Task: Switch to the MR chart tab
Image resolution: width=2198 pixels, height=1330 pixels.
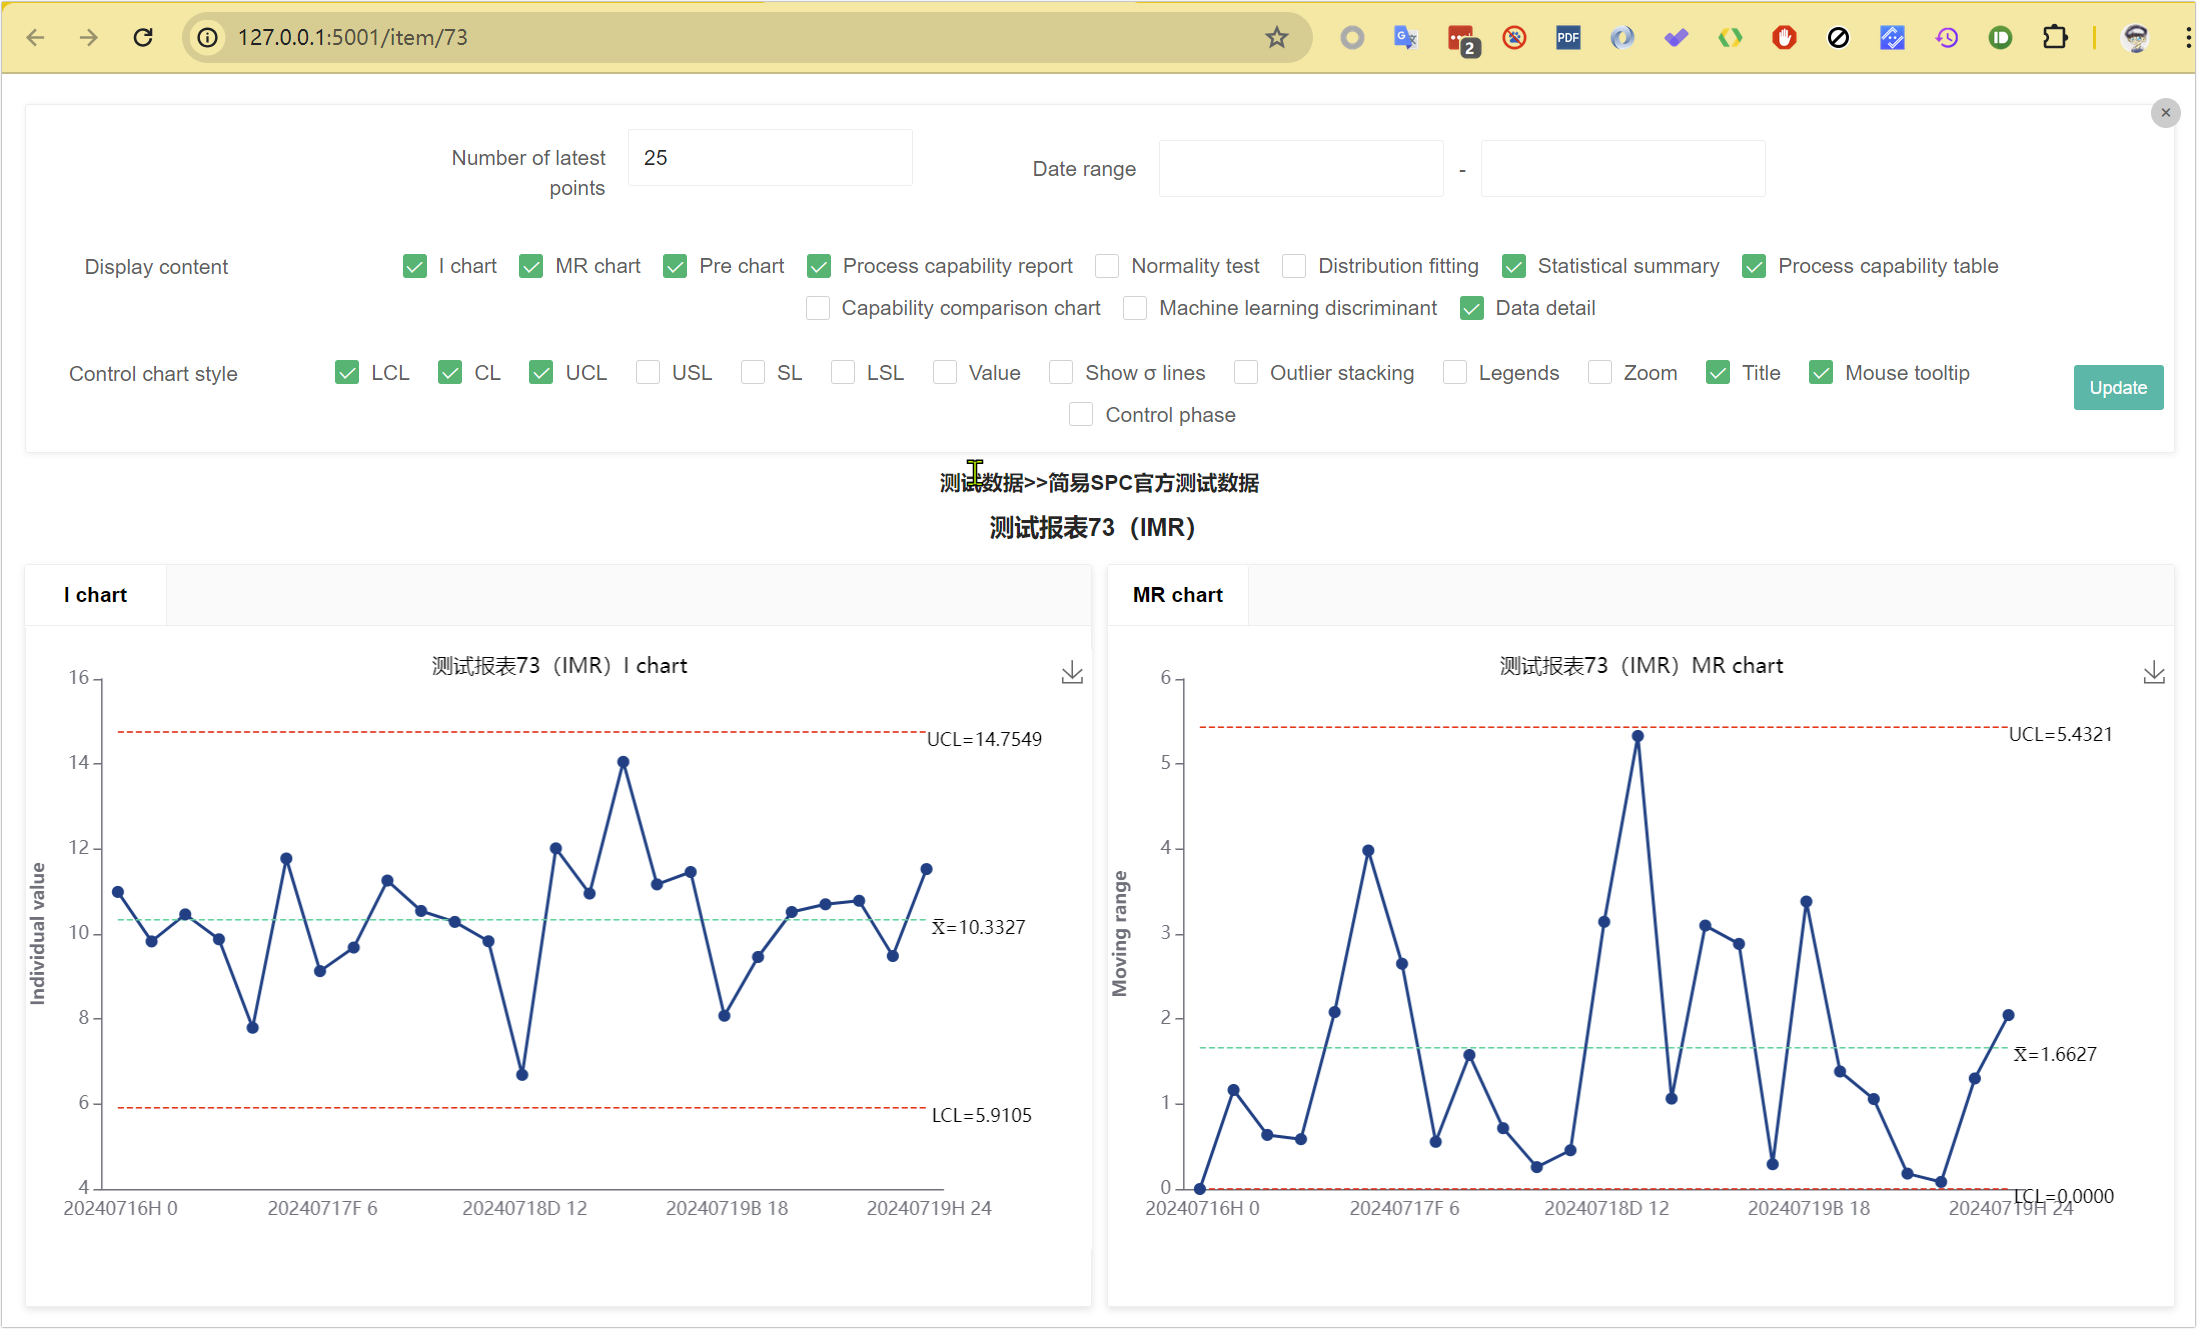Action: tap(1179, 594)
